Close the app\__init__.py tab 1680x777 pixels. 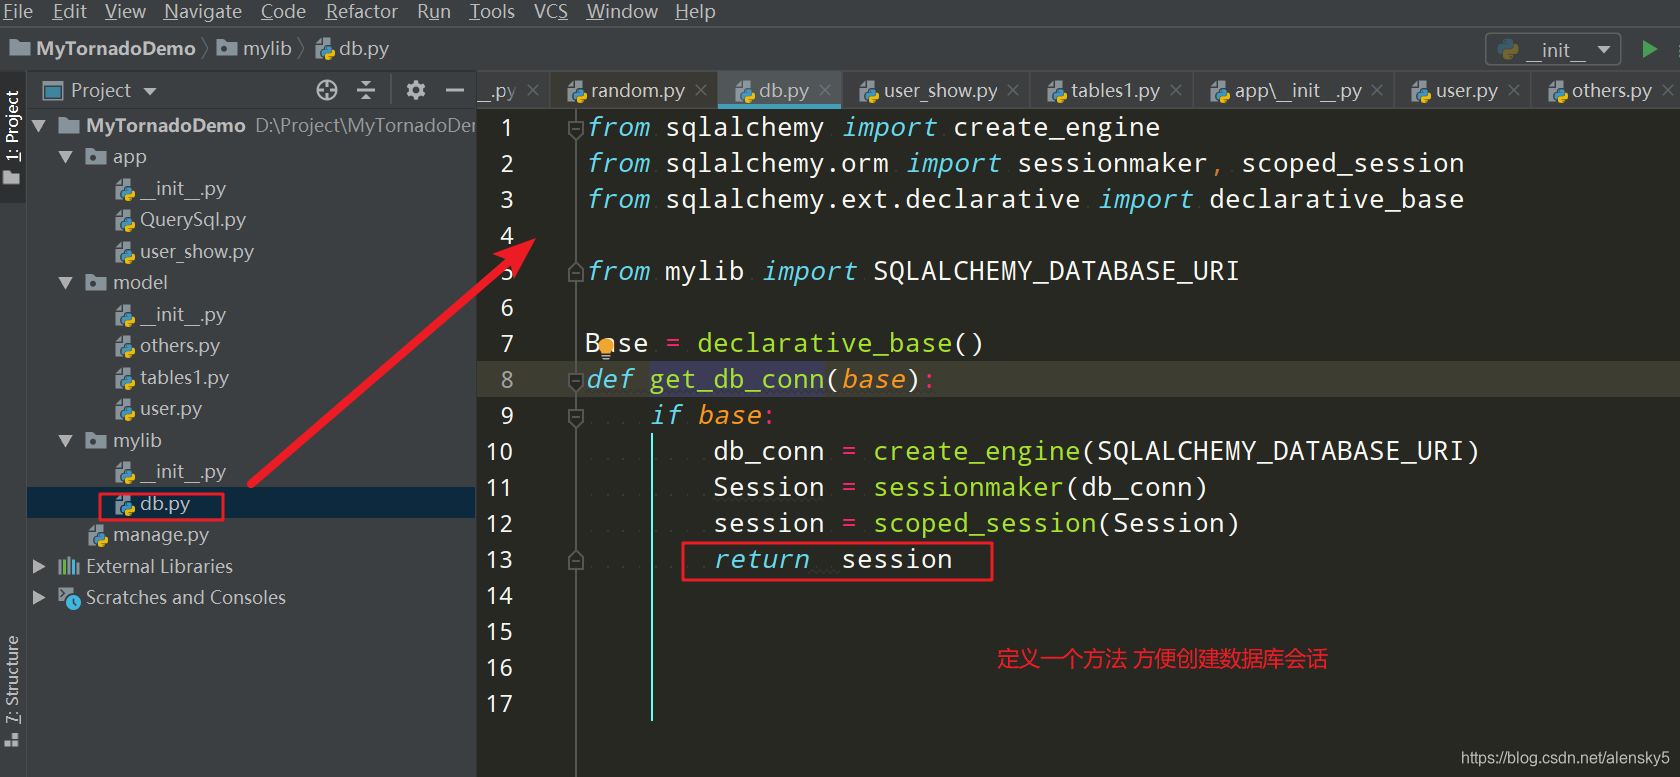click(x=1377, y=90)
